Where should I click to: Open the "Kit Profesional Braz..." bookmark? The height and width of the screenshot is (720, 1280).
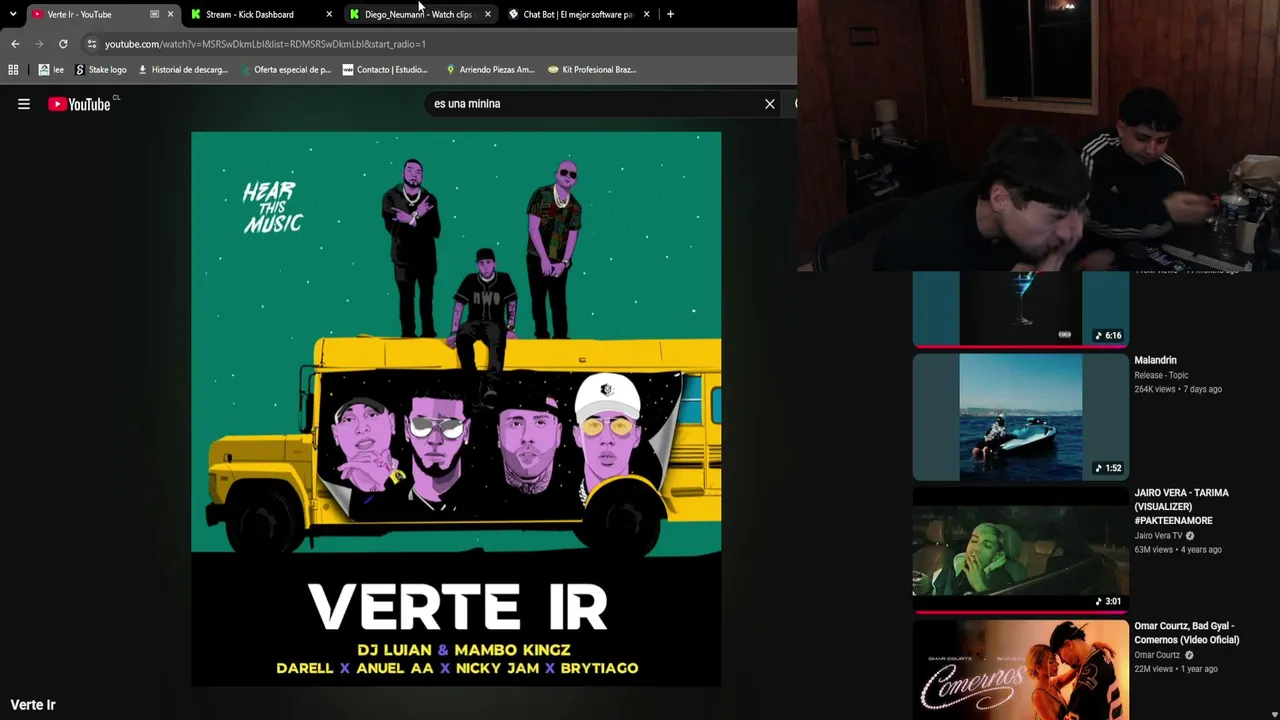click(x=592, y=70)
